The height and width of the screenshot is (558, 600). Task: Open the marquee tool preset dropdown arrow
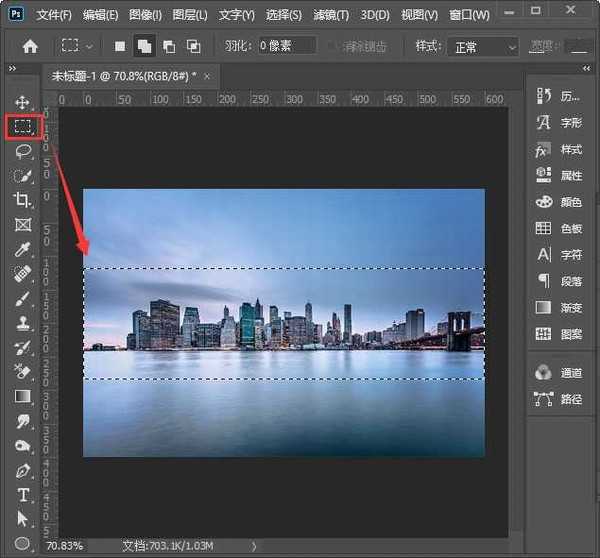coord(90,47)
